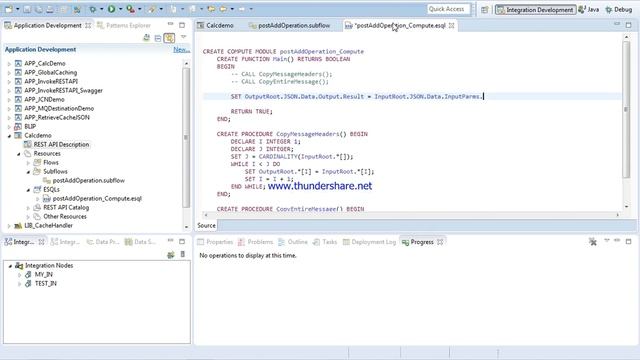The height and width of the screenshot is (360, 640).
Task: Click the back navigation arrow toolbar icon
Action: pyautogui.click(x=224, y=9)
